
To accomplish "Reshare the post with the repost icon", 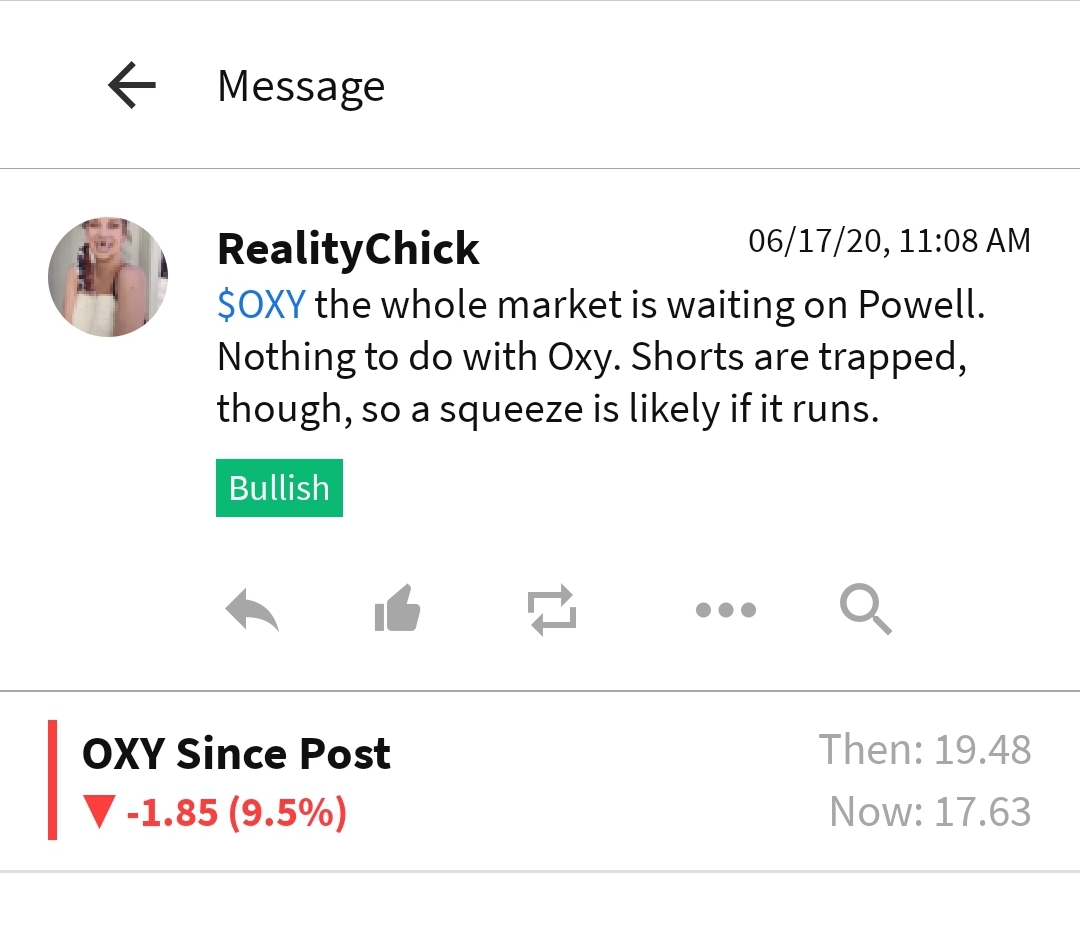I will click(552, 609).
